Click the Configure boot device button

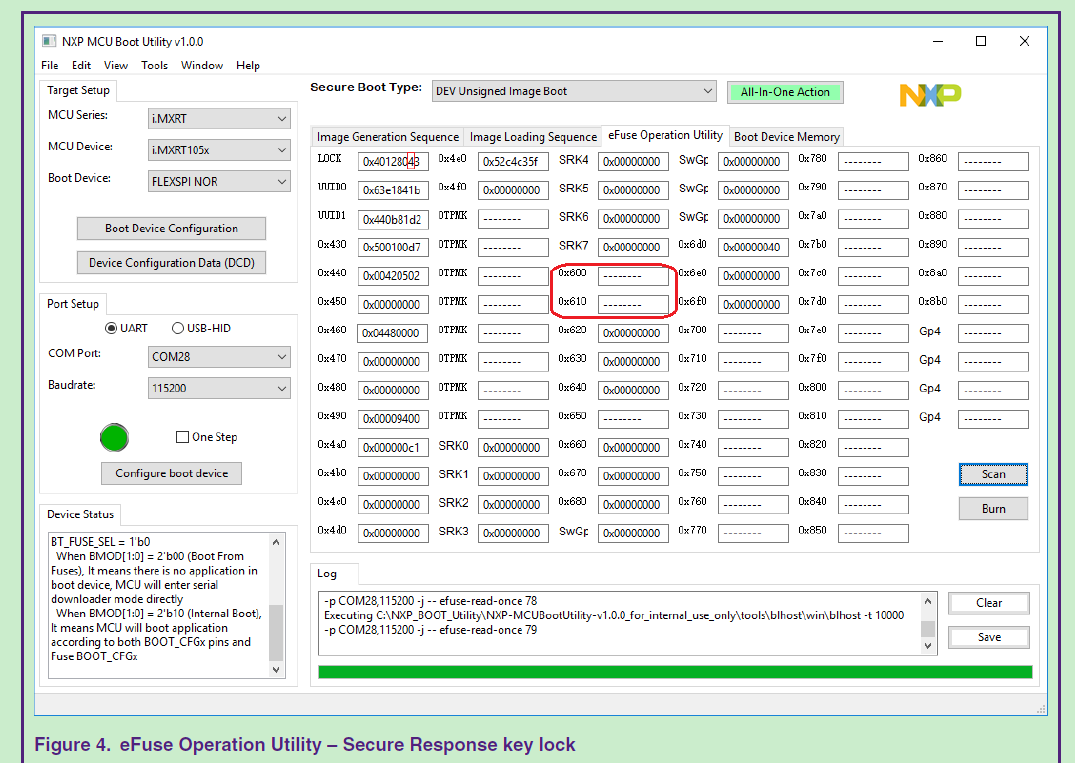tap(171, 473)
